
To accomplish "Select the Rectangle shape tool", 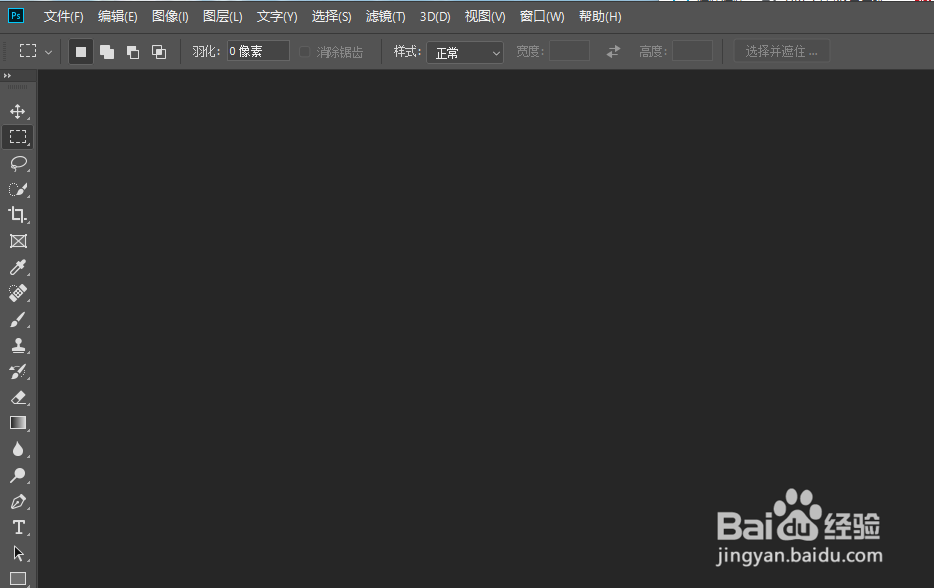I will click(18, 578).
